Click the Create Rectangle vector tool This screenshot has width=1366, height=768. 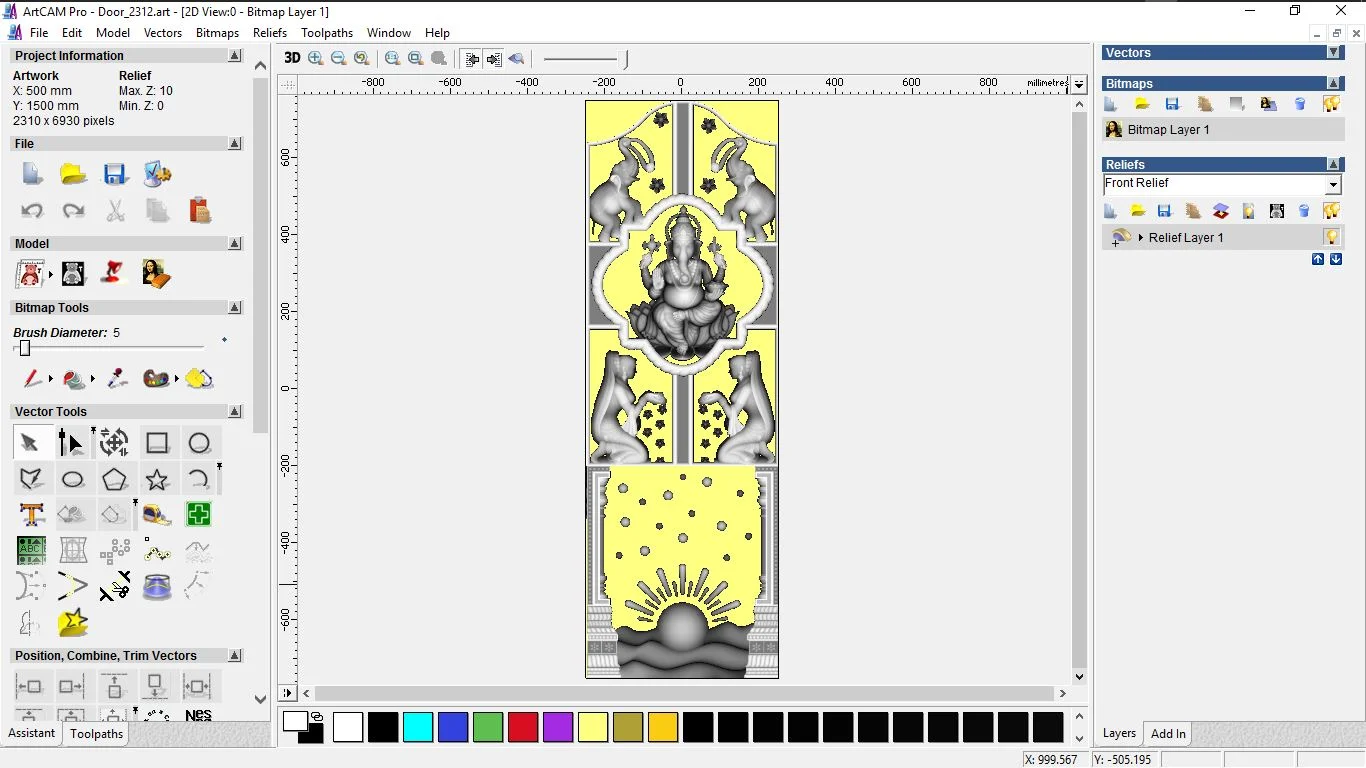157,443
